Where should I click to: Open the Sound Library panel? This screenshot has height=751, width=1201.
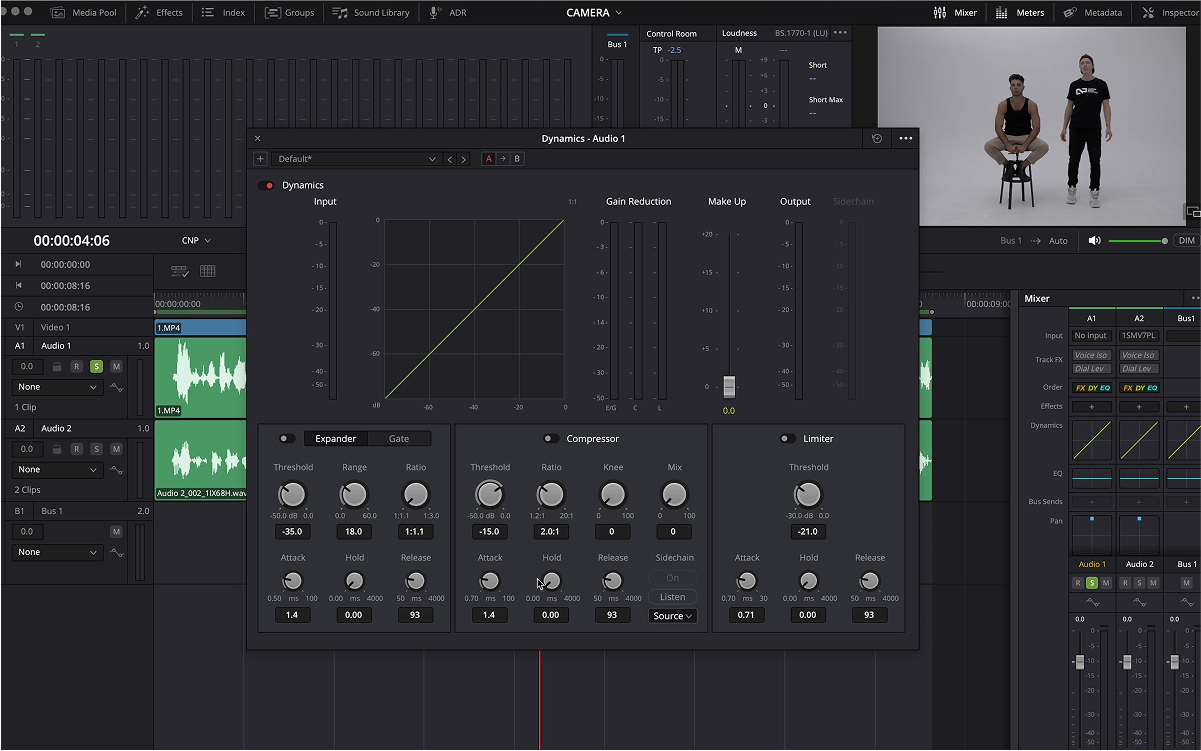coord(371,13)
